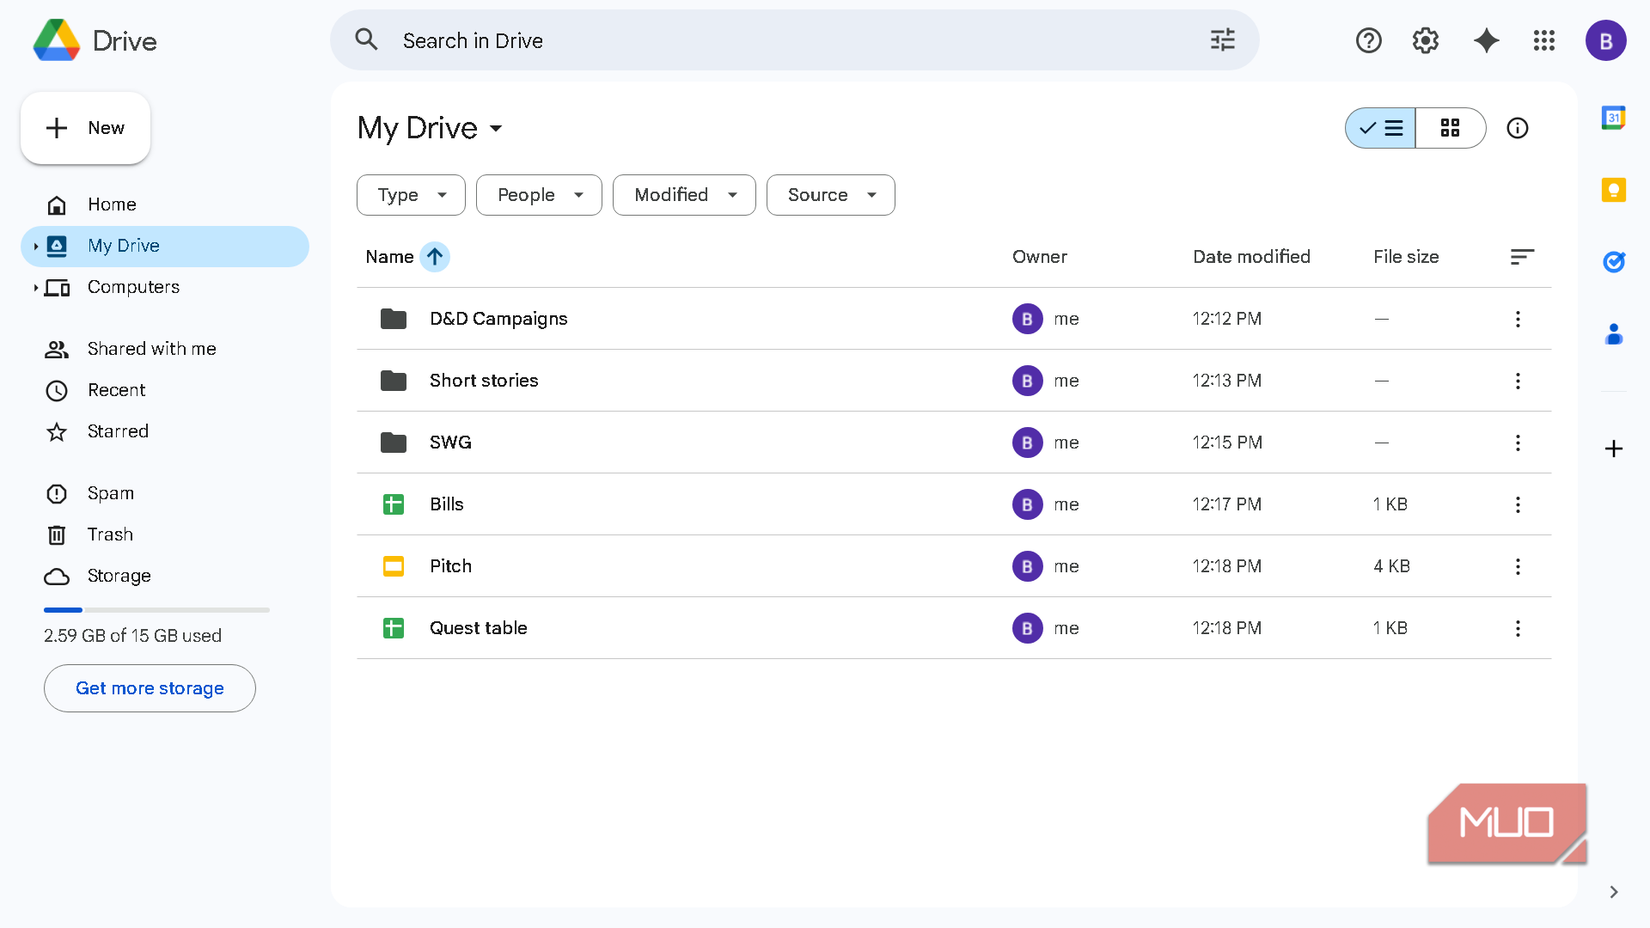Open Contacts side panel icon

(x=1613, y=334)
